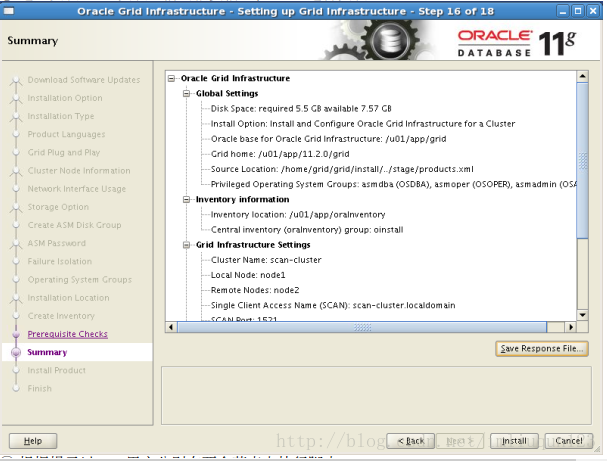Viewport: 607px width, 461px height.
Task: Click the vertical scrollbar thumb
Action: pyautogui.click(x=582, y=161)
